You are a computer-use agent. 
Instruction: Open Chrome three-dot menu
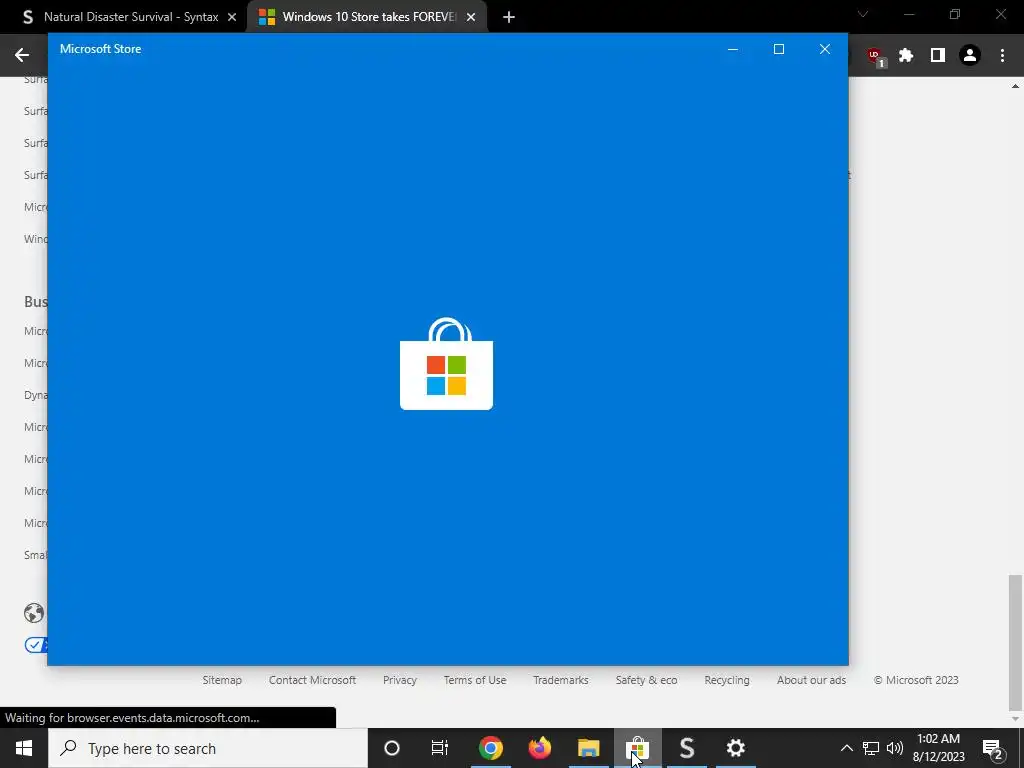point(1002,56)
